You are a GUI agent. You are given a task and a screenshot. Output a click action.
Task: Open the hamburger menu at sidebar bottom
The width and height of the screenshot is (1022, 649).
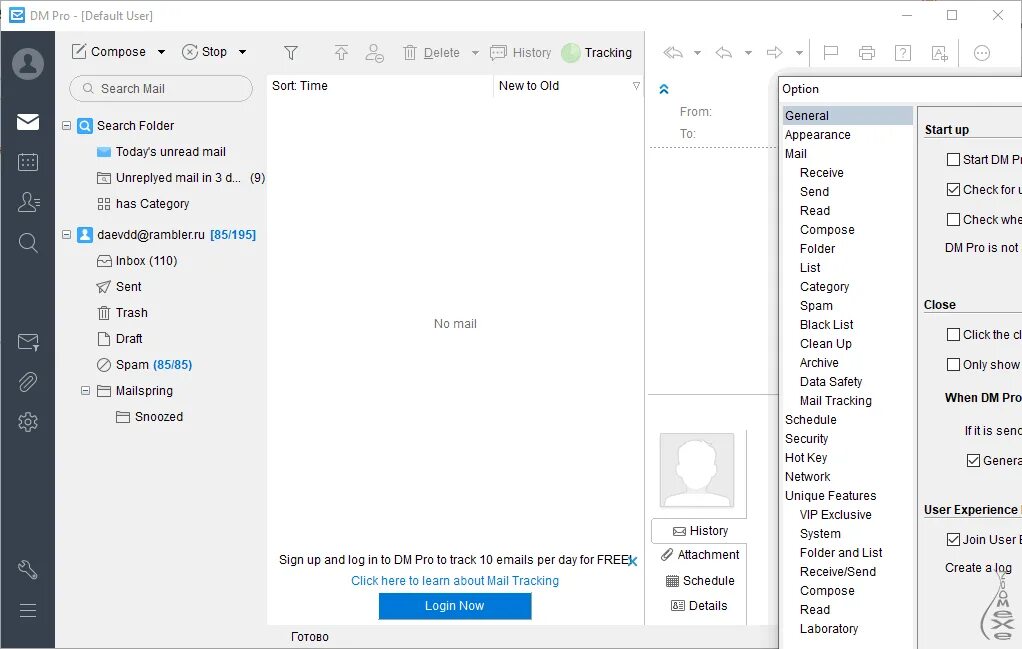(x=28, y=611)
